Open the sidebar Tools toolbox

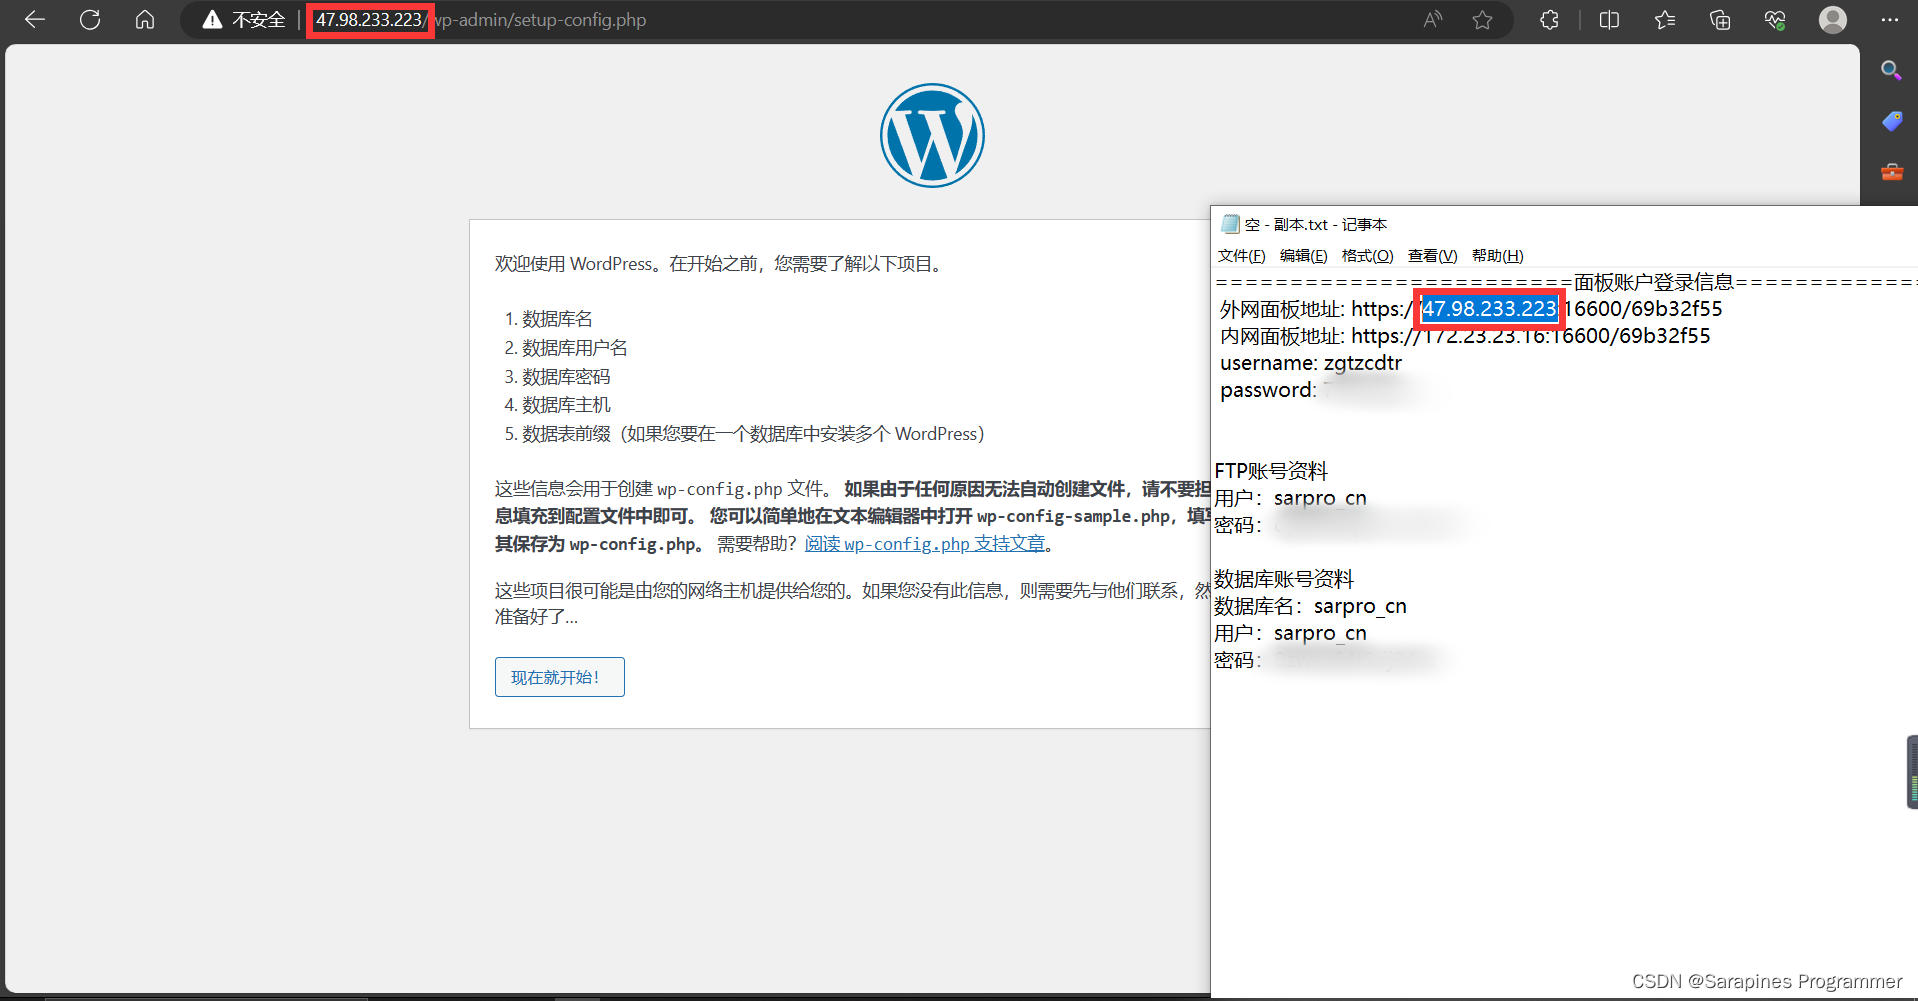1891,172
